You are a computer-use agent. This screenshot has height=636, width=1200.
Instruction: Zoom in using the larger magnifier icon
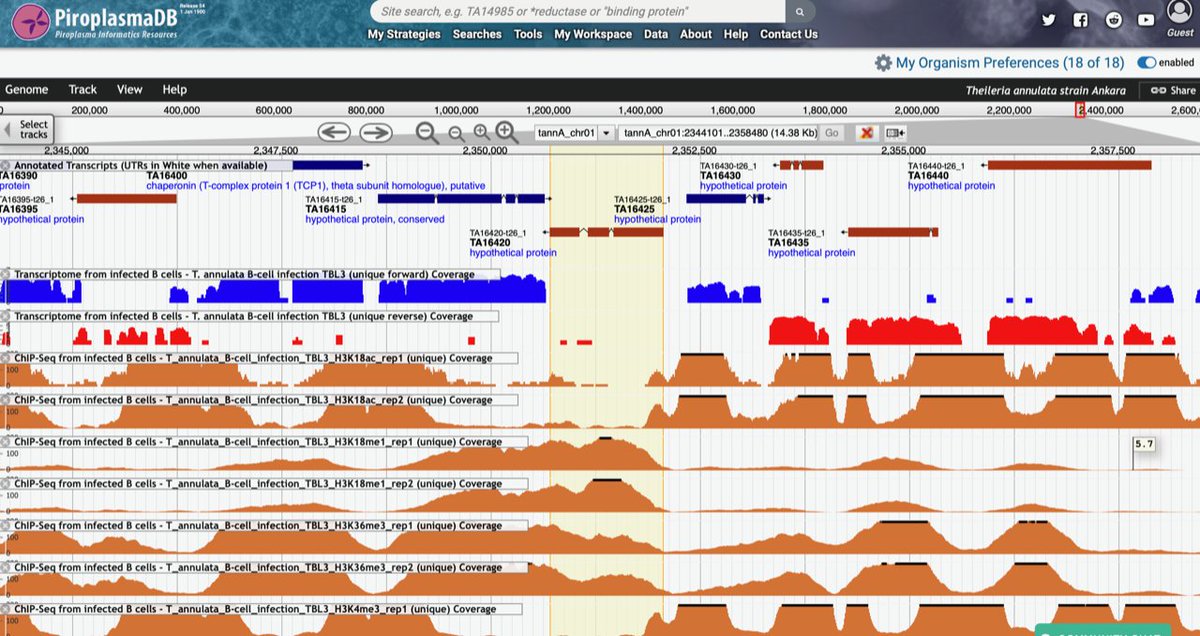click(x=504, y=132)
